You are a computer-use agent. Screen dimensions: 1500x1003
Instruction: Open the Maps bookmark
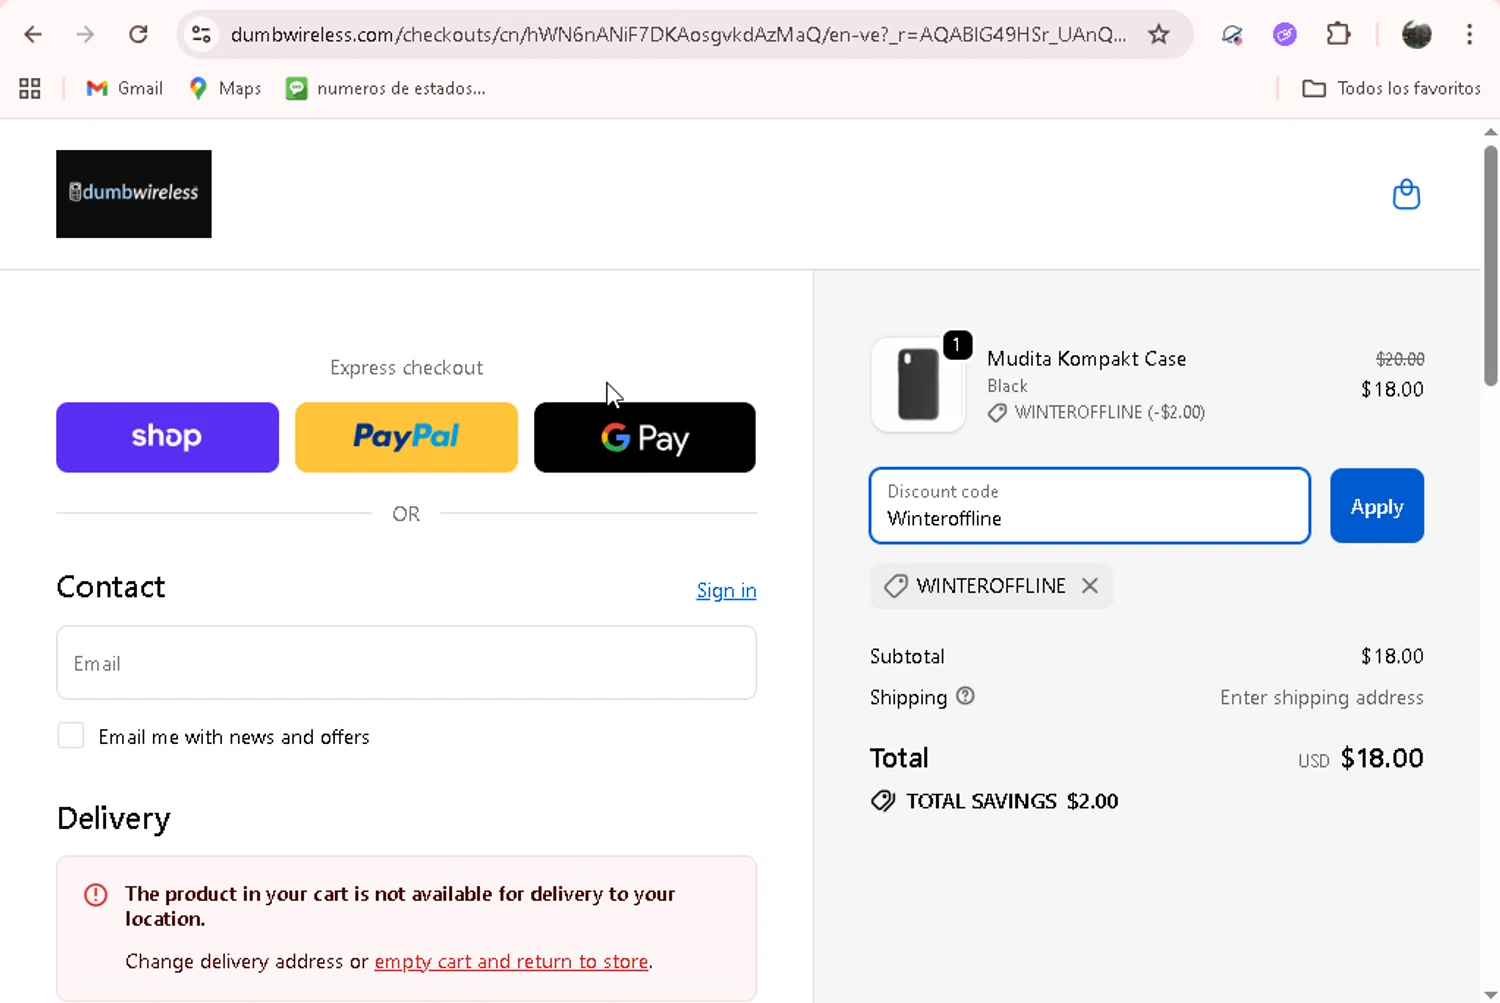[225, 88]
